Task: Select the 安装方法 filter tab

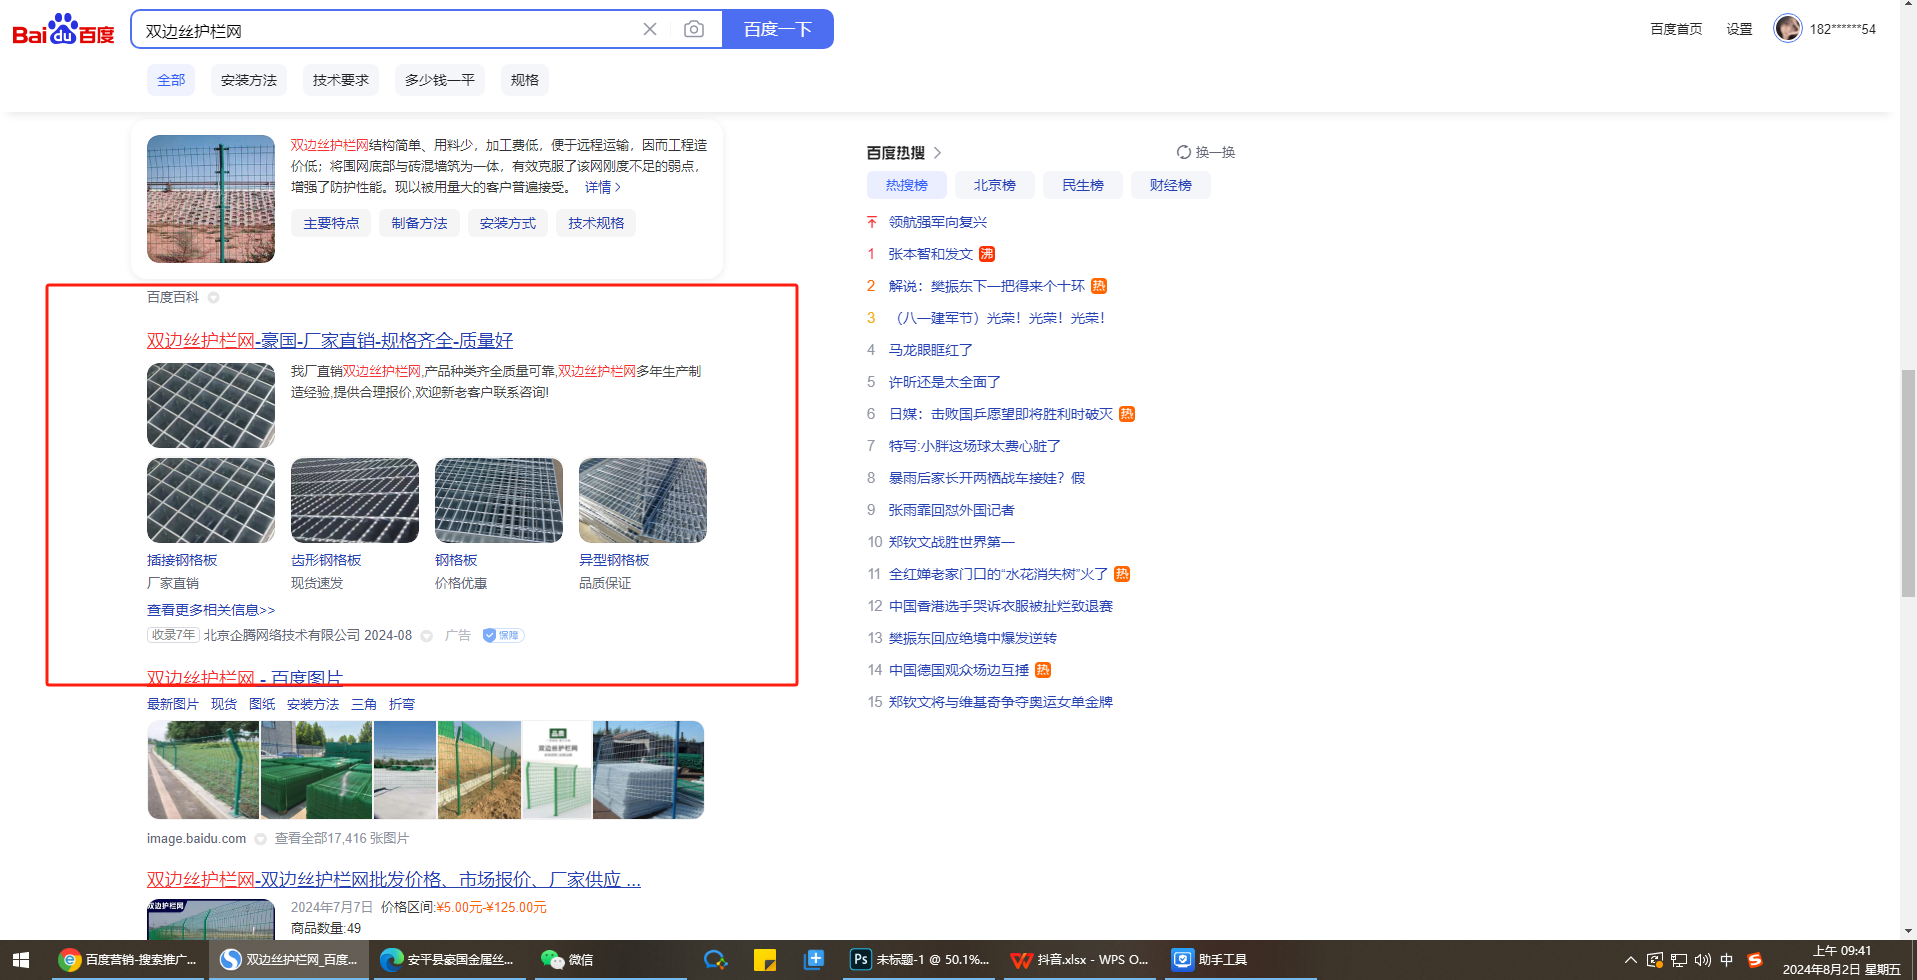Action: [x=249, y=80]
